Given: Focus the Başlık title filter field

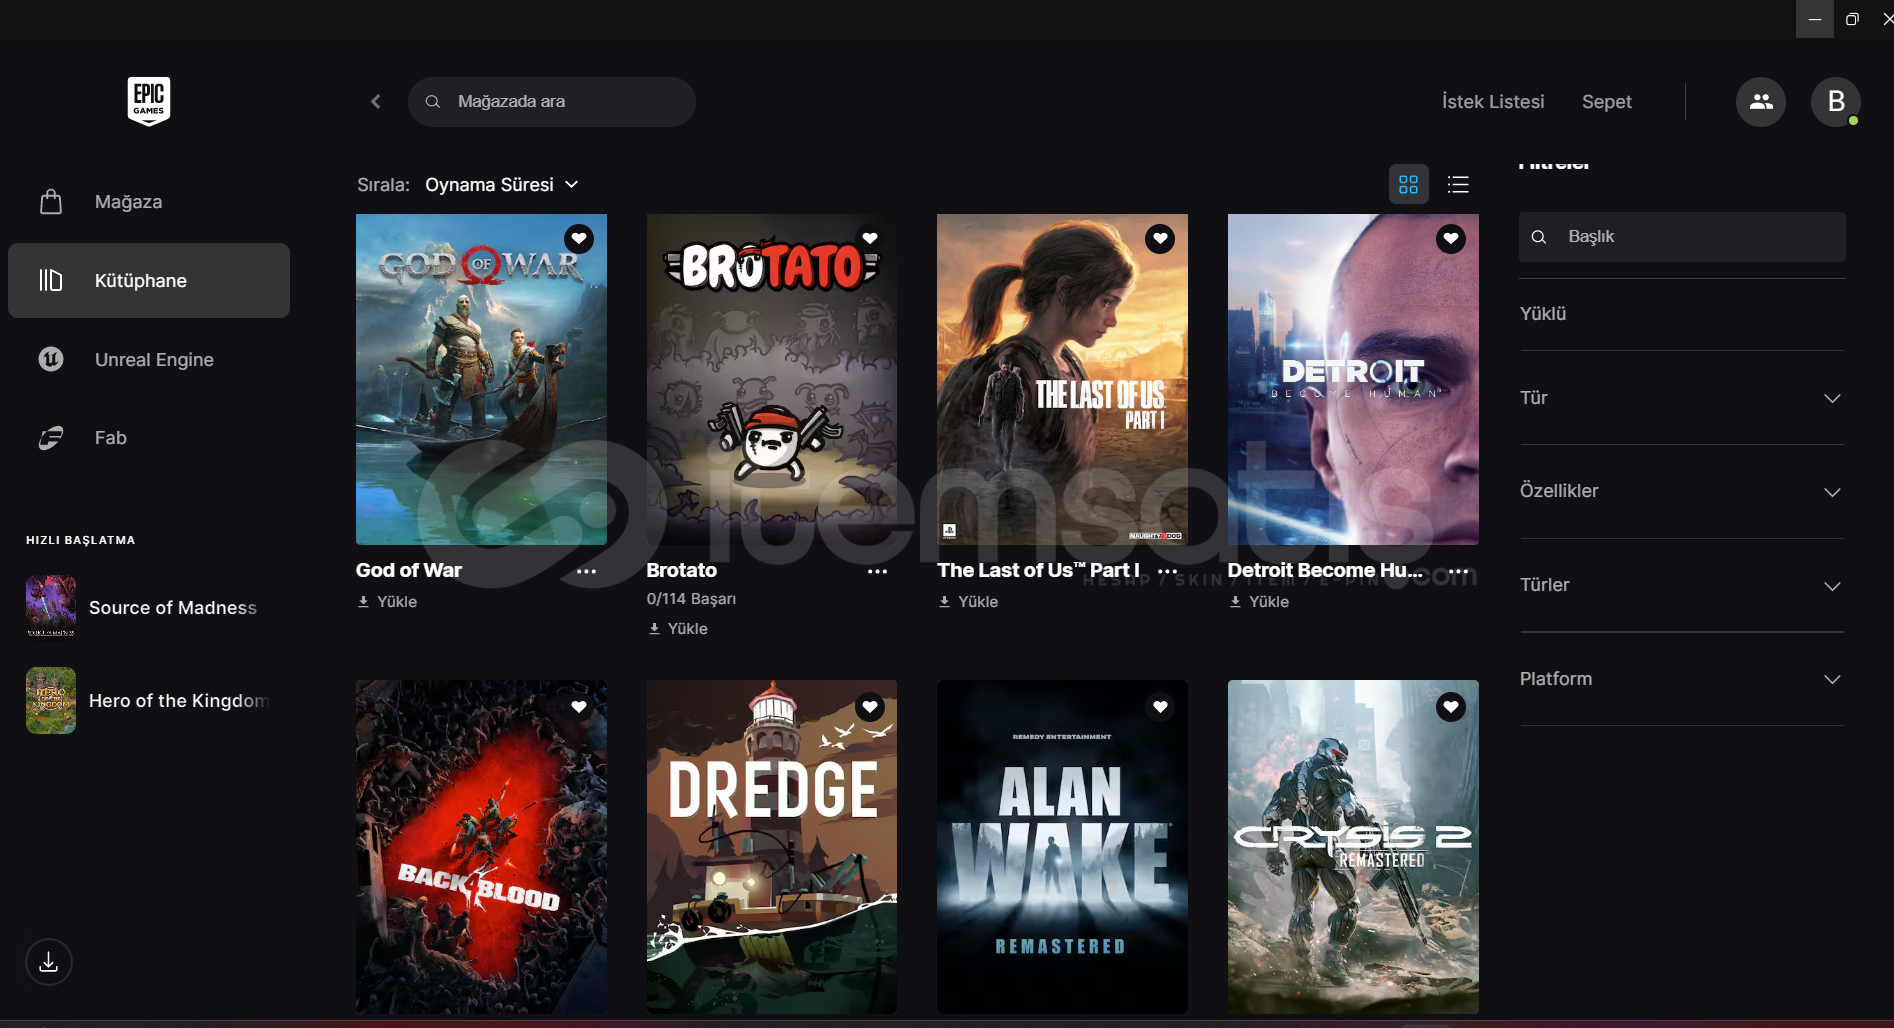Looking at the screenshot, I should (1682, 237).
